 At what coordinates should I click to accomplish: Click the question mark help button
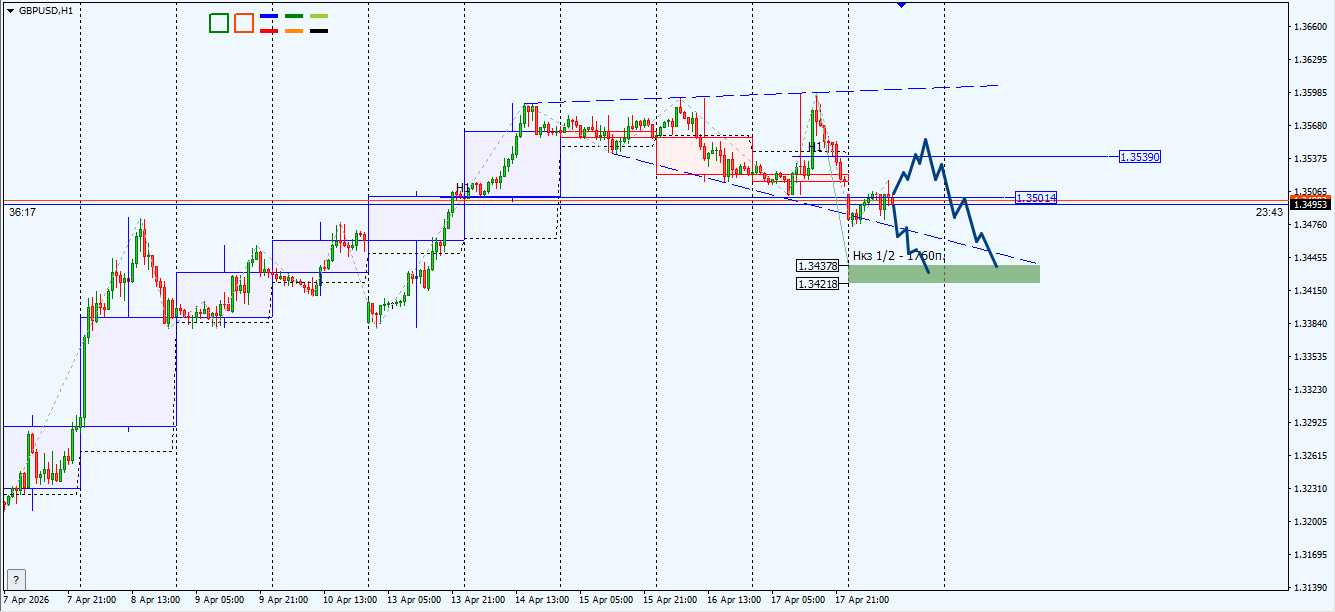click(x=16, y=579)
